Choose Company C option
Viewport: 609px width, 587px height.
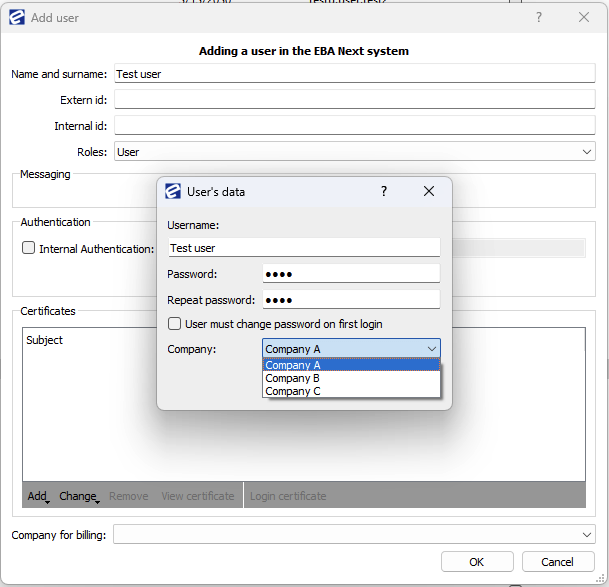[350, 391]
